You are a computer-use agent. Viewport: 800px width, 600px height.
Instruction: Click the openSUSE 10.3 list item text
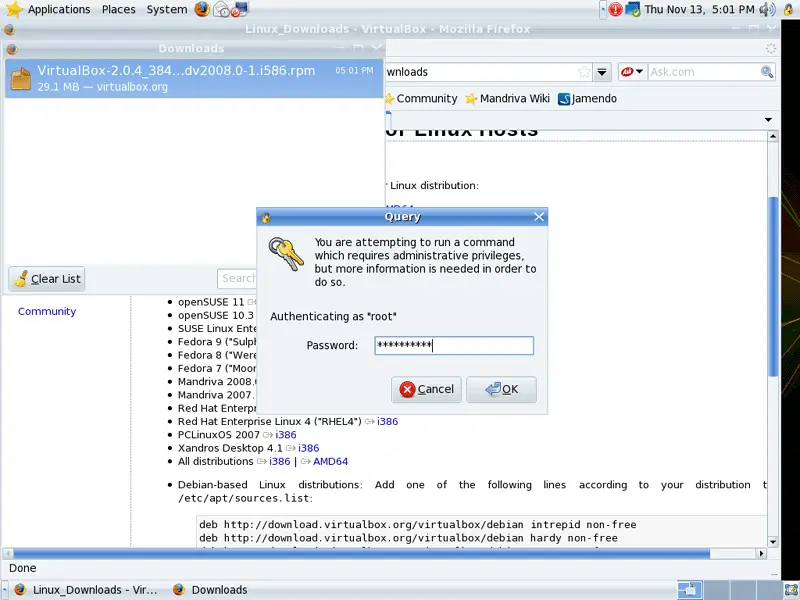[215, 315]
